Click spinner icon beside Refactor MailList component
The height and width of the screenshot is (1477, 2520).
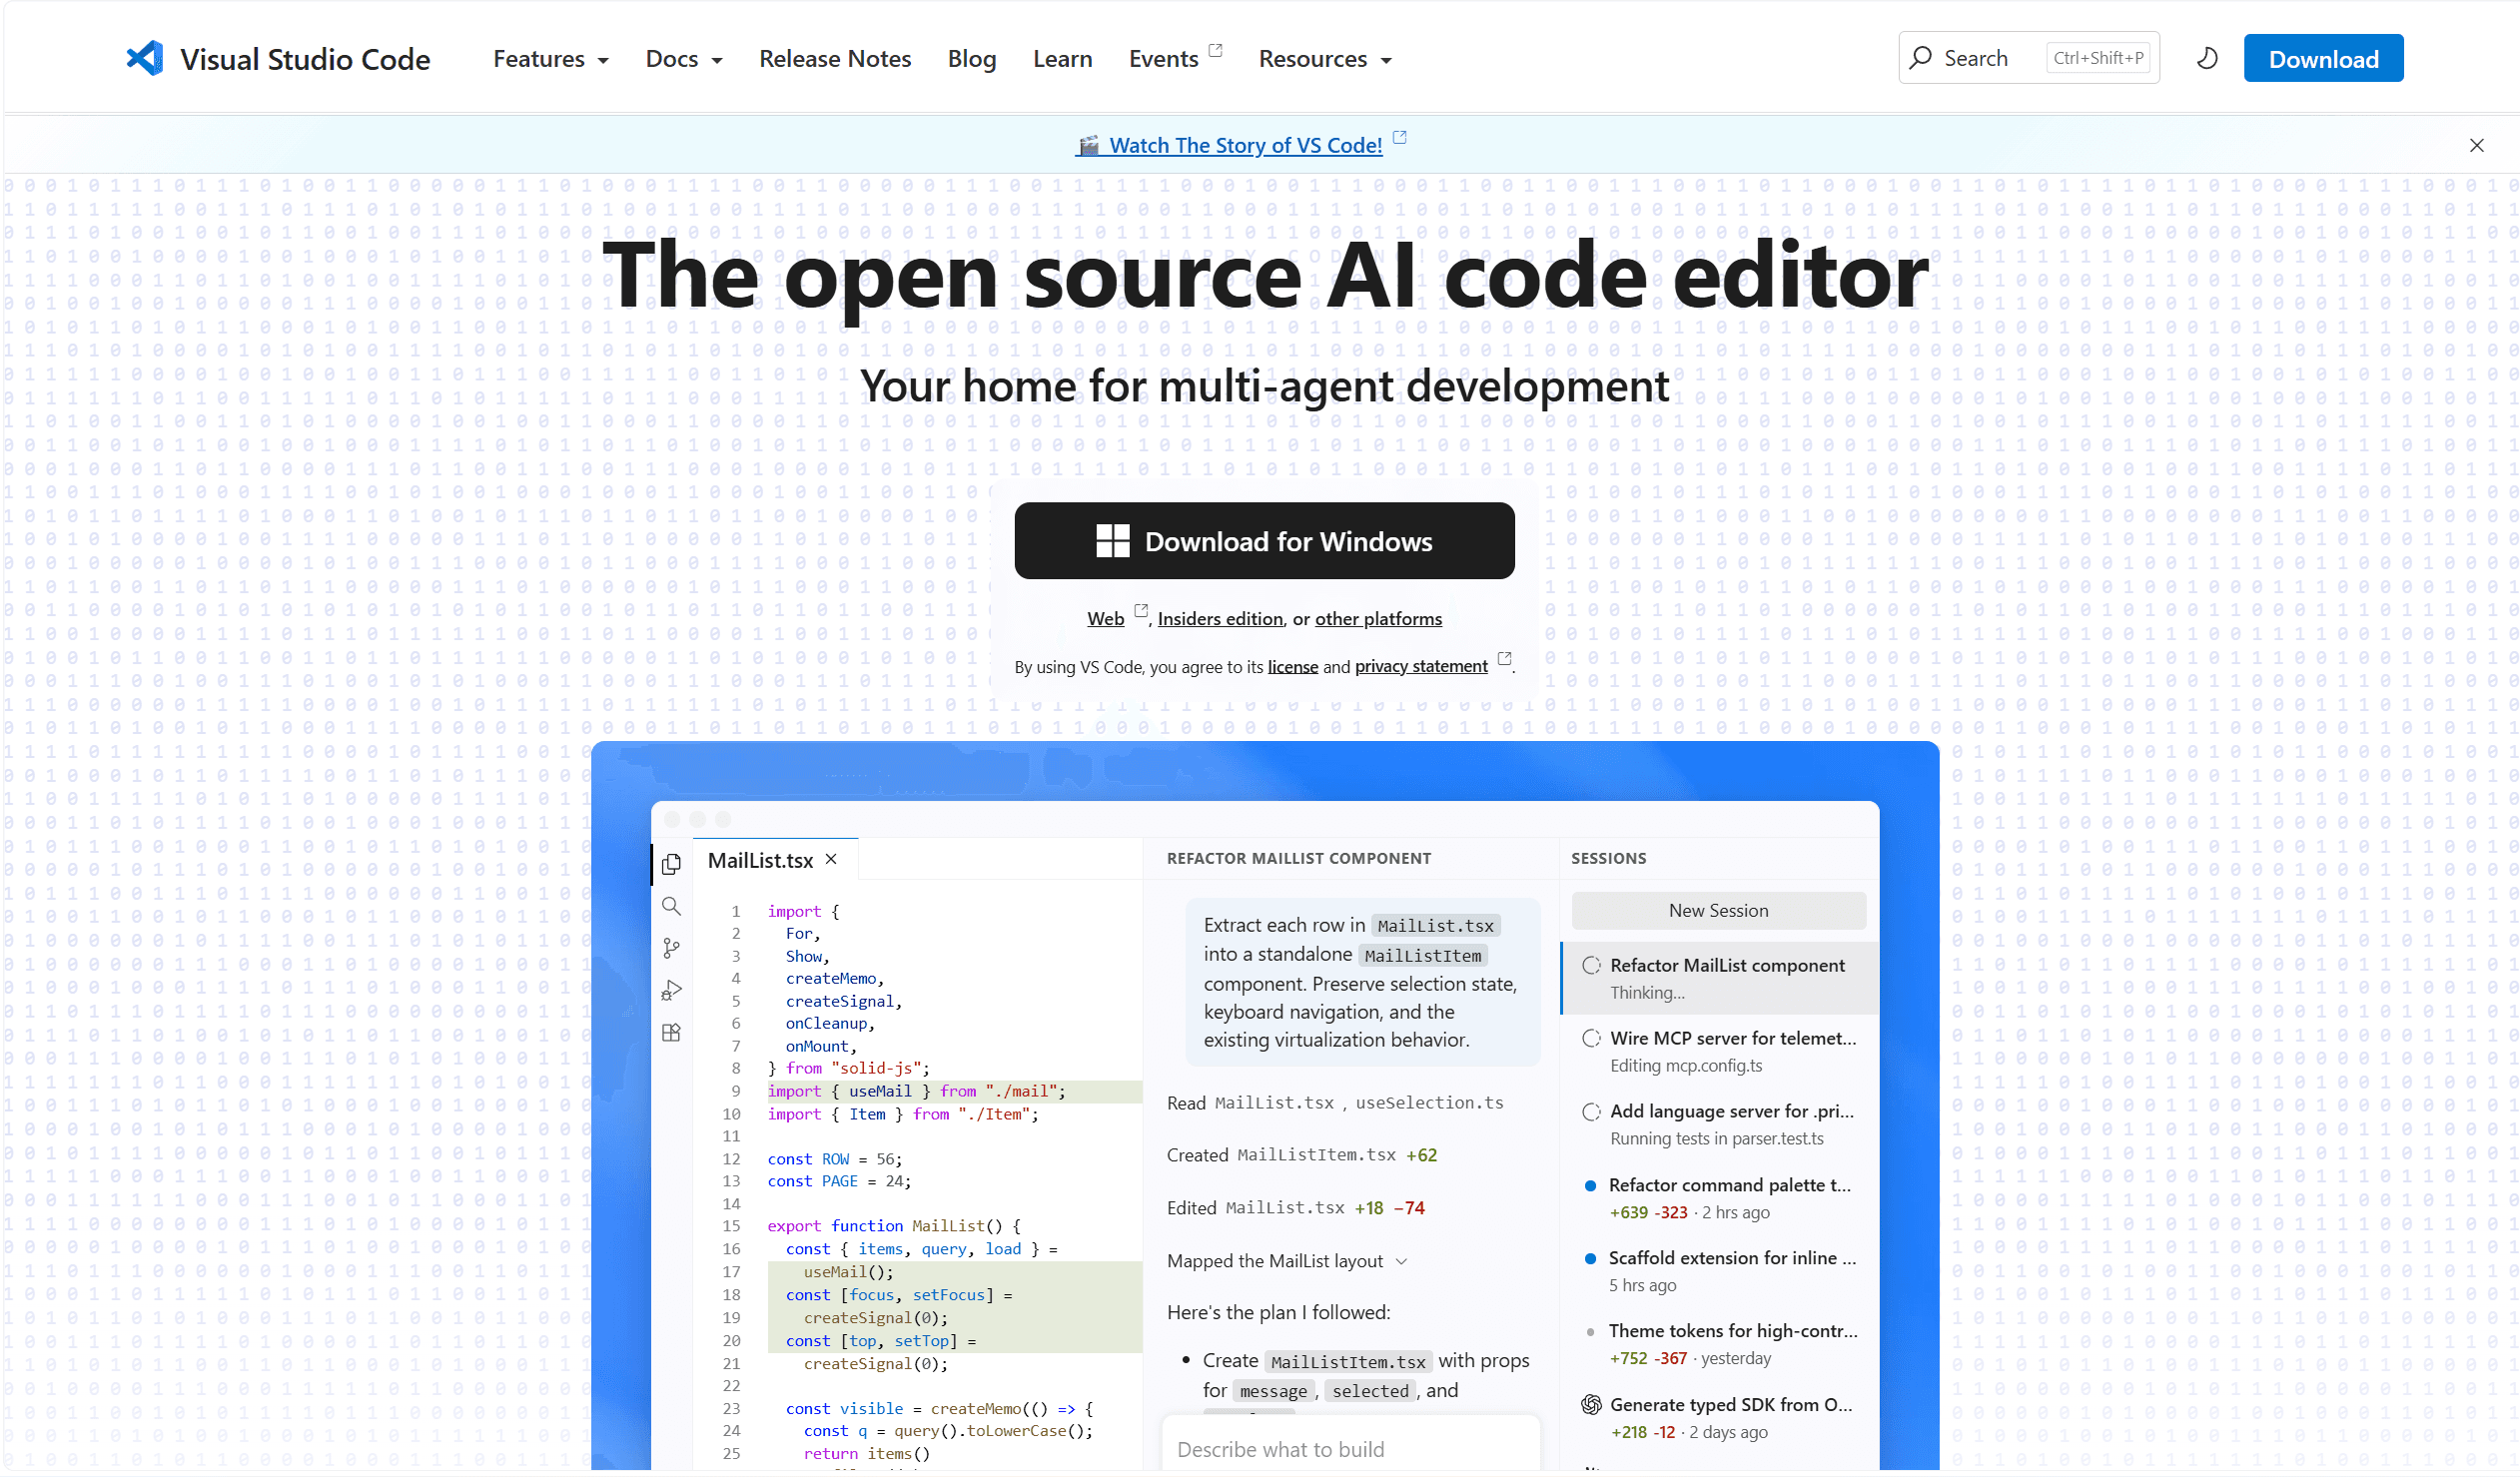[1591, 965]
